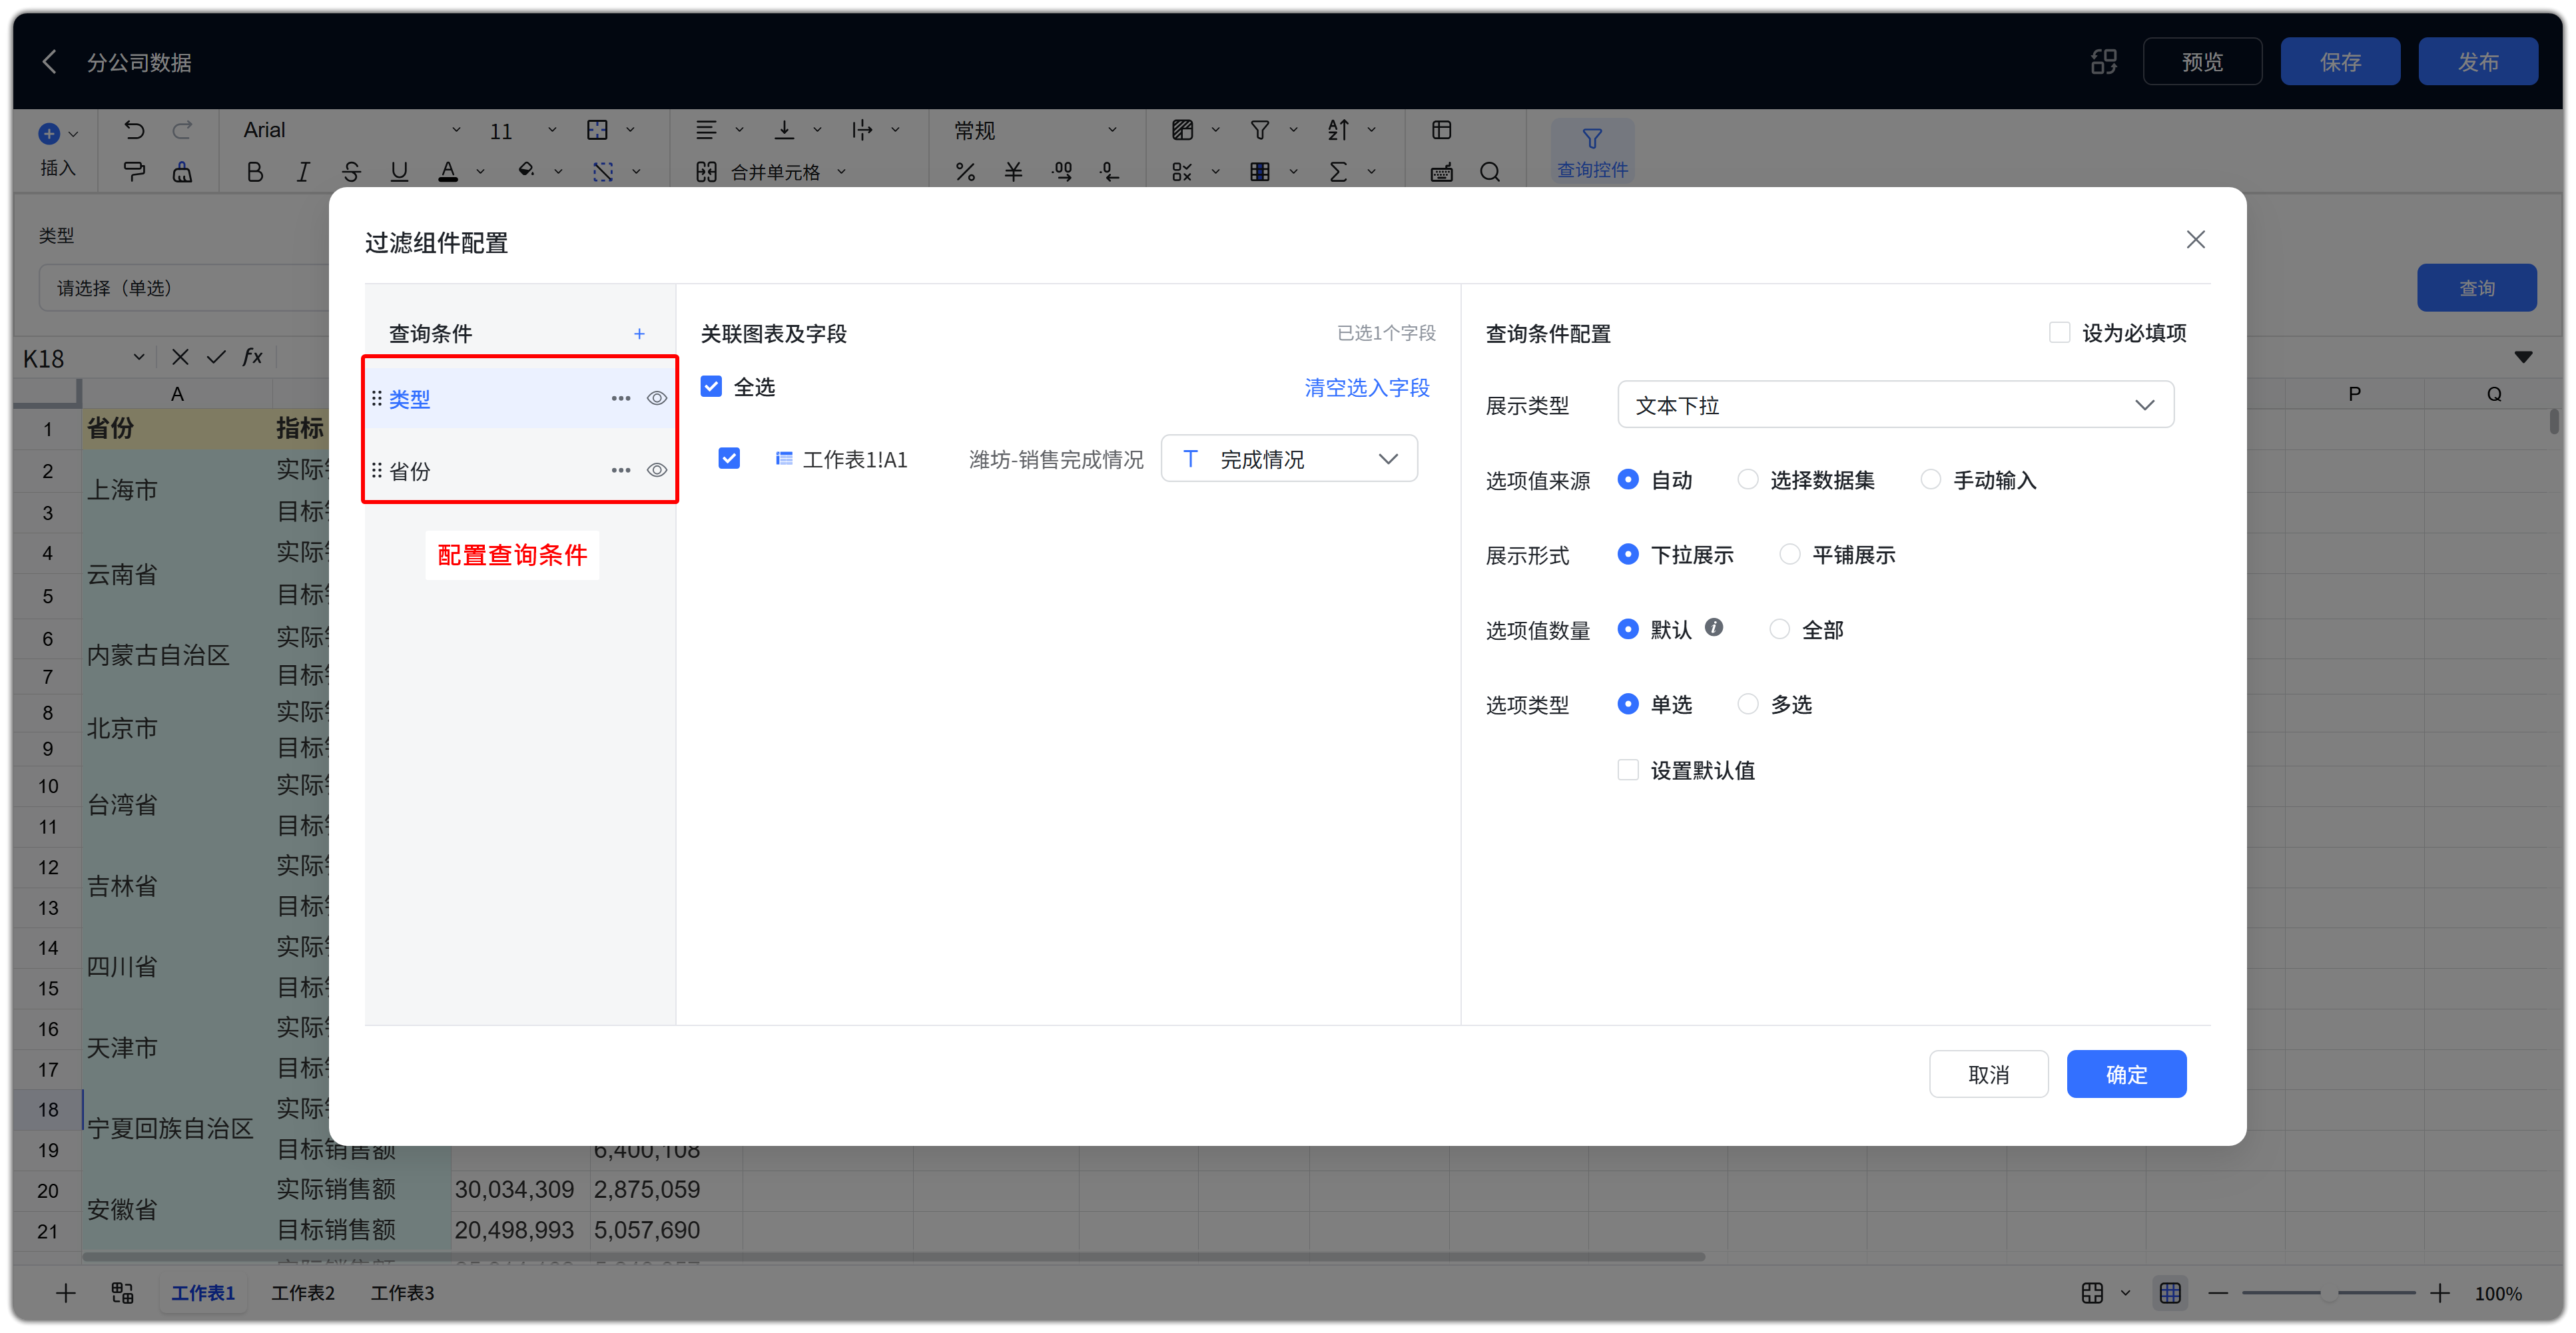Image resolution: width=2576 pixels, height=1333 pixels.
Task: Select 多选 radio option
Action: click(x=1747, y=704)
